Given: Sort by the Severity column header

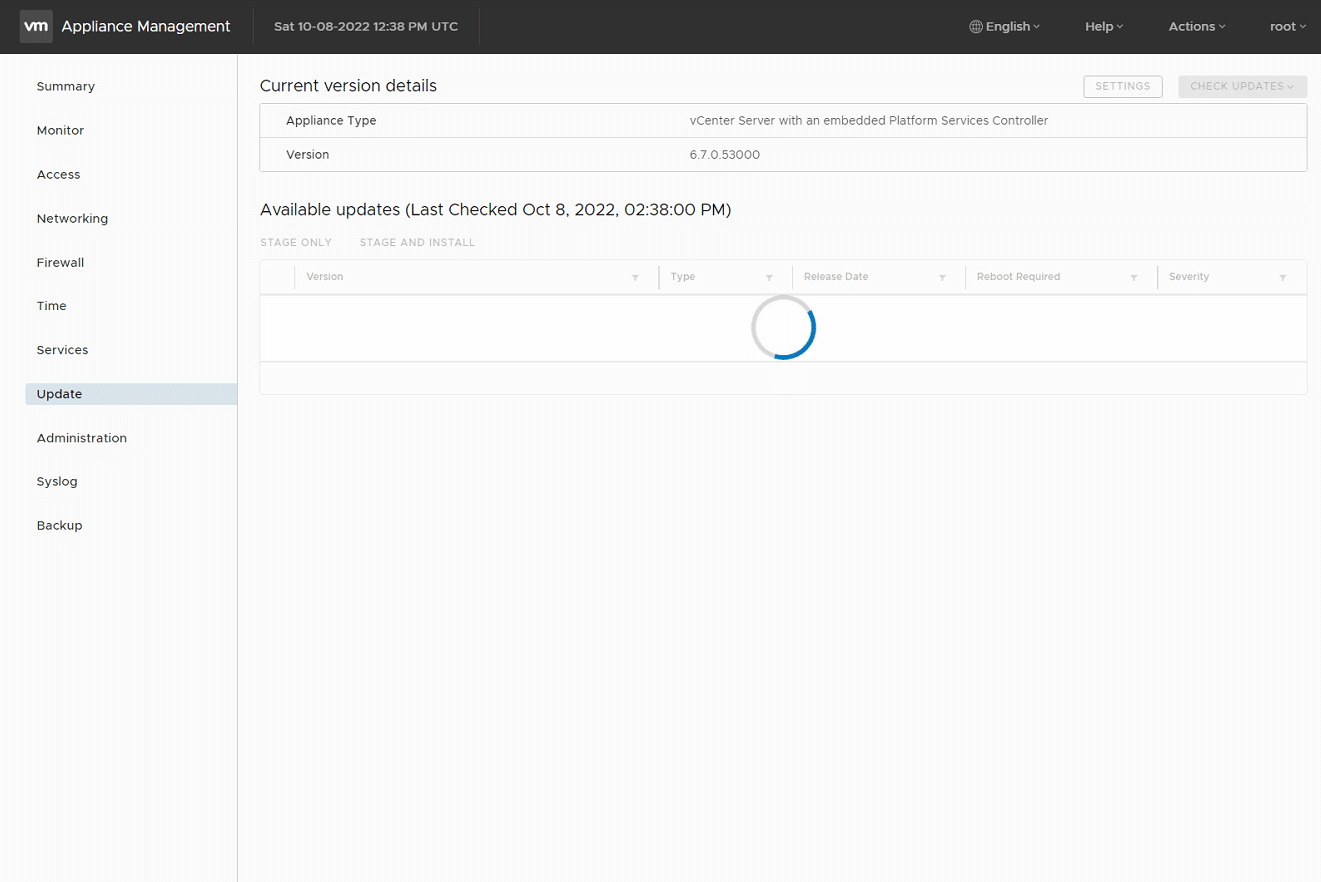Looking at the screenshot, I should pos(1189,277).
